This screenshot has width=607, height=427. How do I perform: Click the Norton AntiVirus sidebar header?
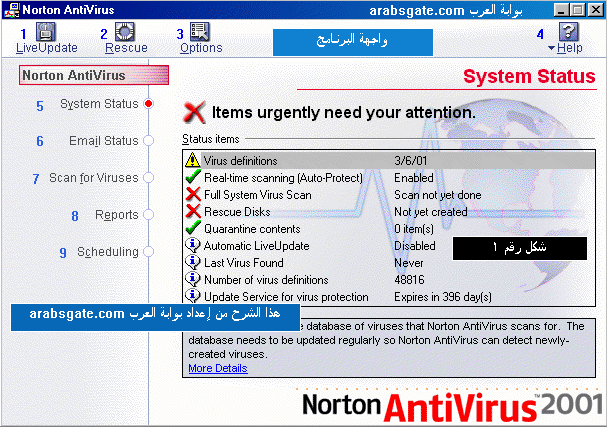tap(94, 75)
